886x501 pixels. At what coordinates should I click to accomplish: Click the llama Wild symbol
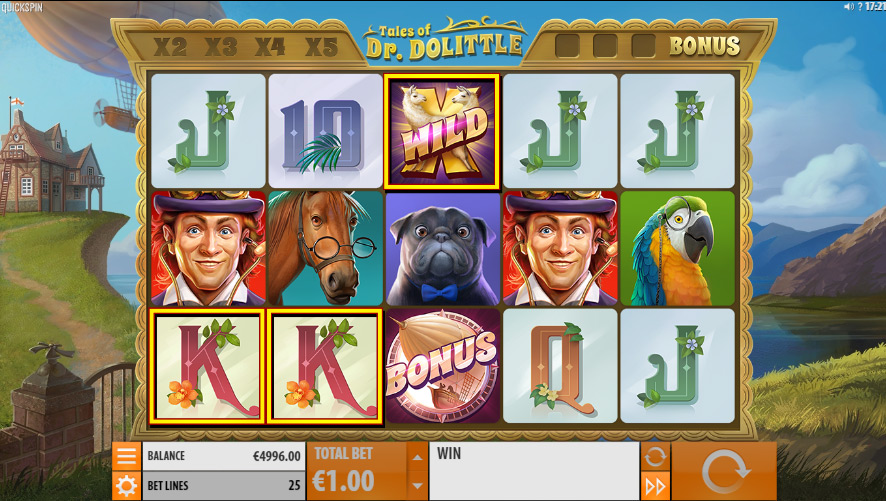442,131
